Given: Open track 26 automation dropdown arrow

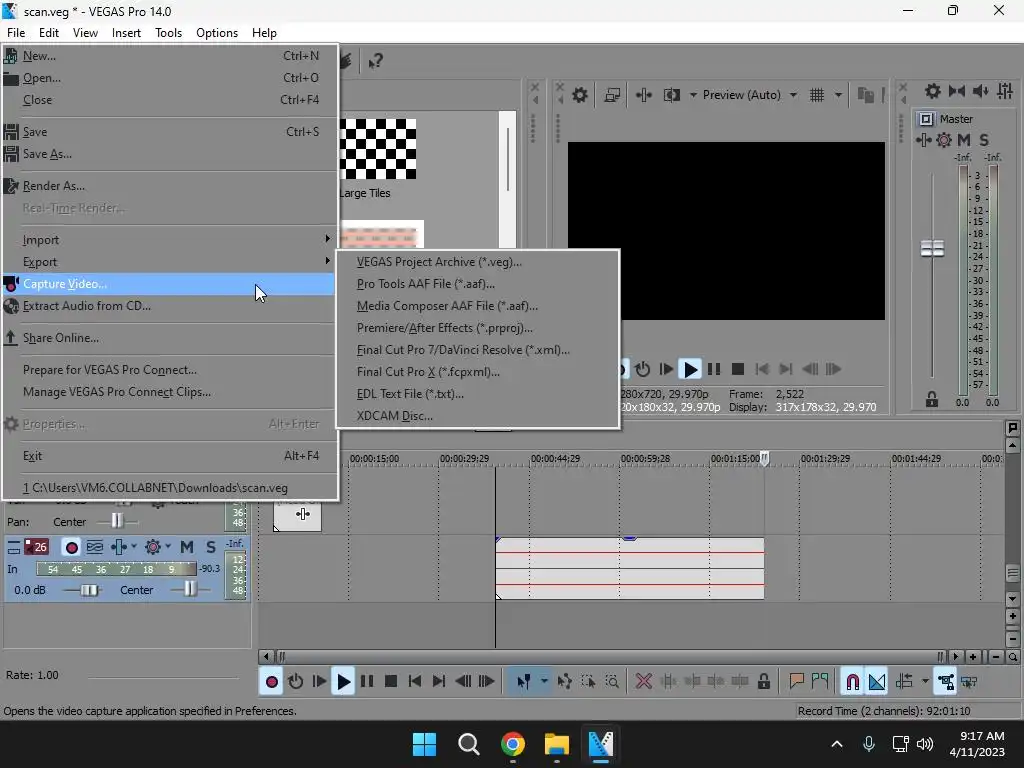Looking at the screenshot, I should [x=168, y=547].
